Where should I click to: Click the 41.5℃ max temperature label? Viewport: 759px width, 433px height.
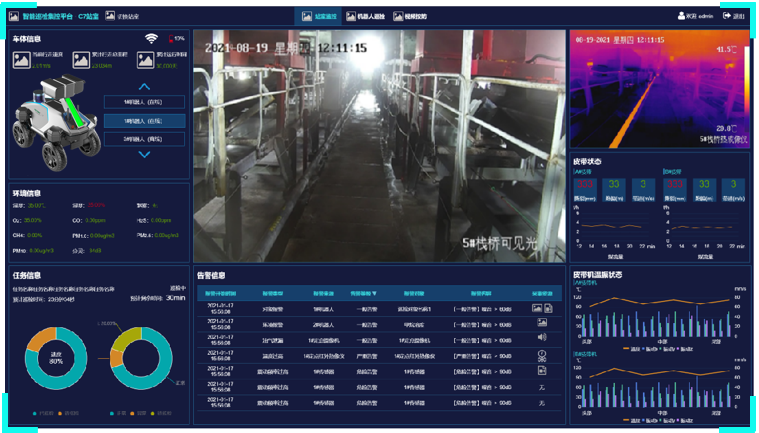(x=725, y=49)
